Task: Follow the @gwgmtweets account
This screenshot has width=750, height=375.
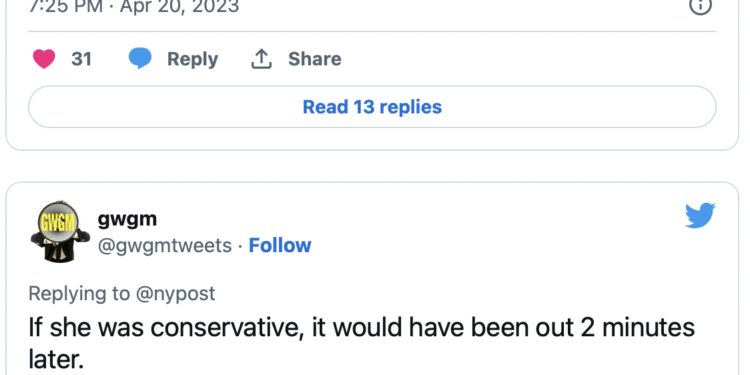Action: pos(280,245)
